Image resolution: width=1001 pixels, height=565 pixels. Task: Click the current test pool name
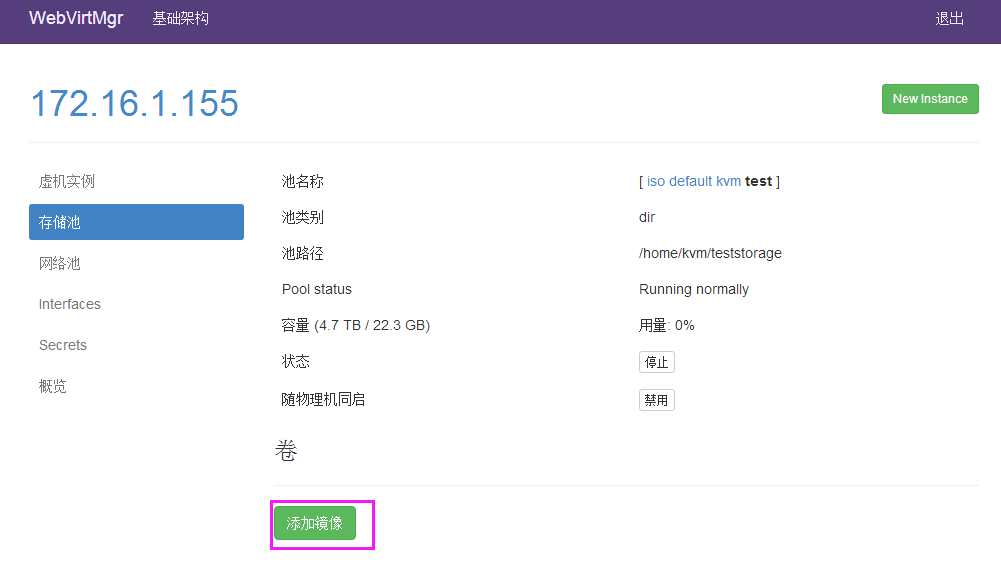tap(758, 181)
